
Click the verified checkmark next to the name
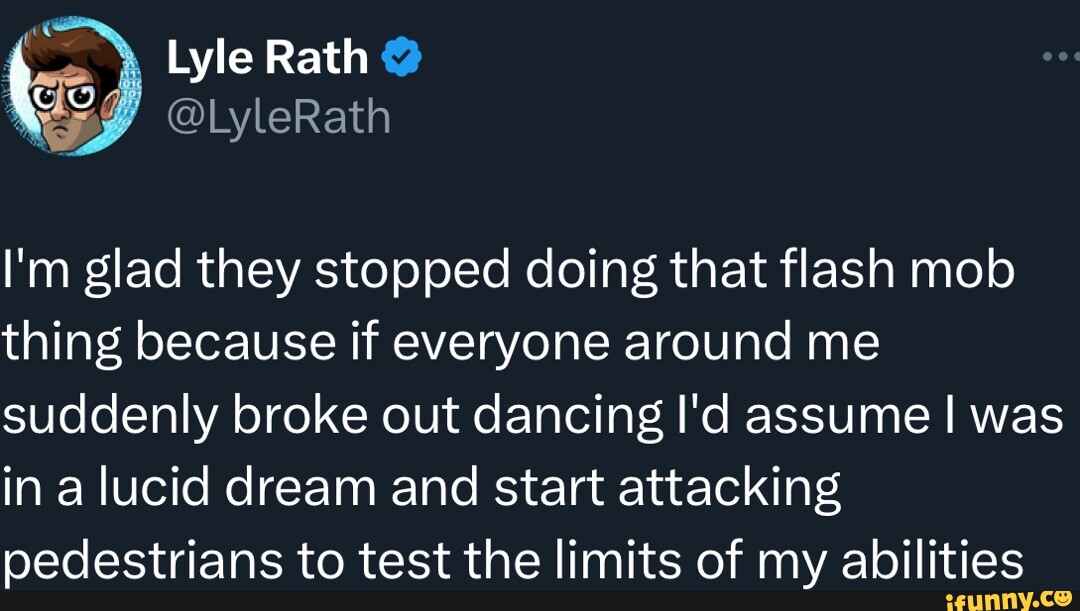pos(400,55)
